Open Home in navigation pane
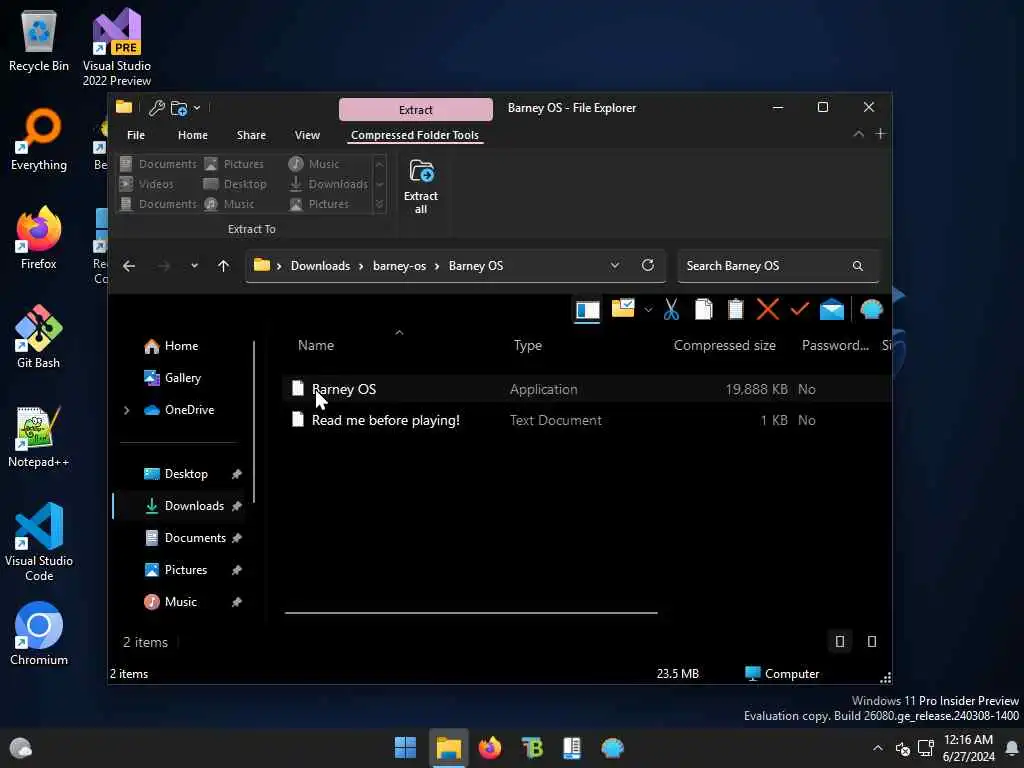The image size is (1024, 768). [171, 346]
